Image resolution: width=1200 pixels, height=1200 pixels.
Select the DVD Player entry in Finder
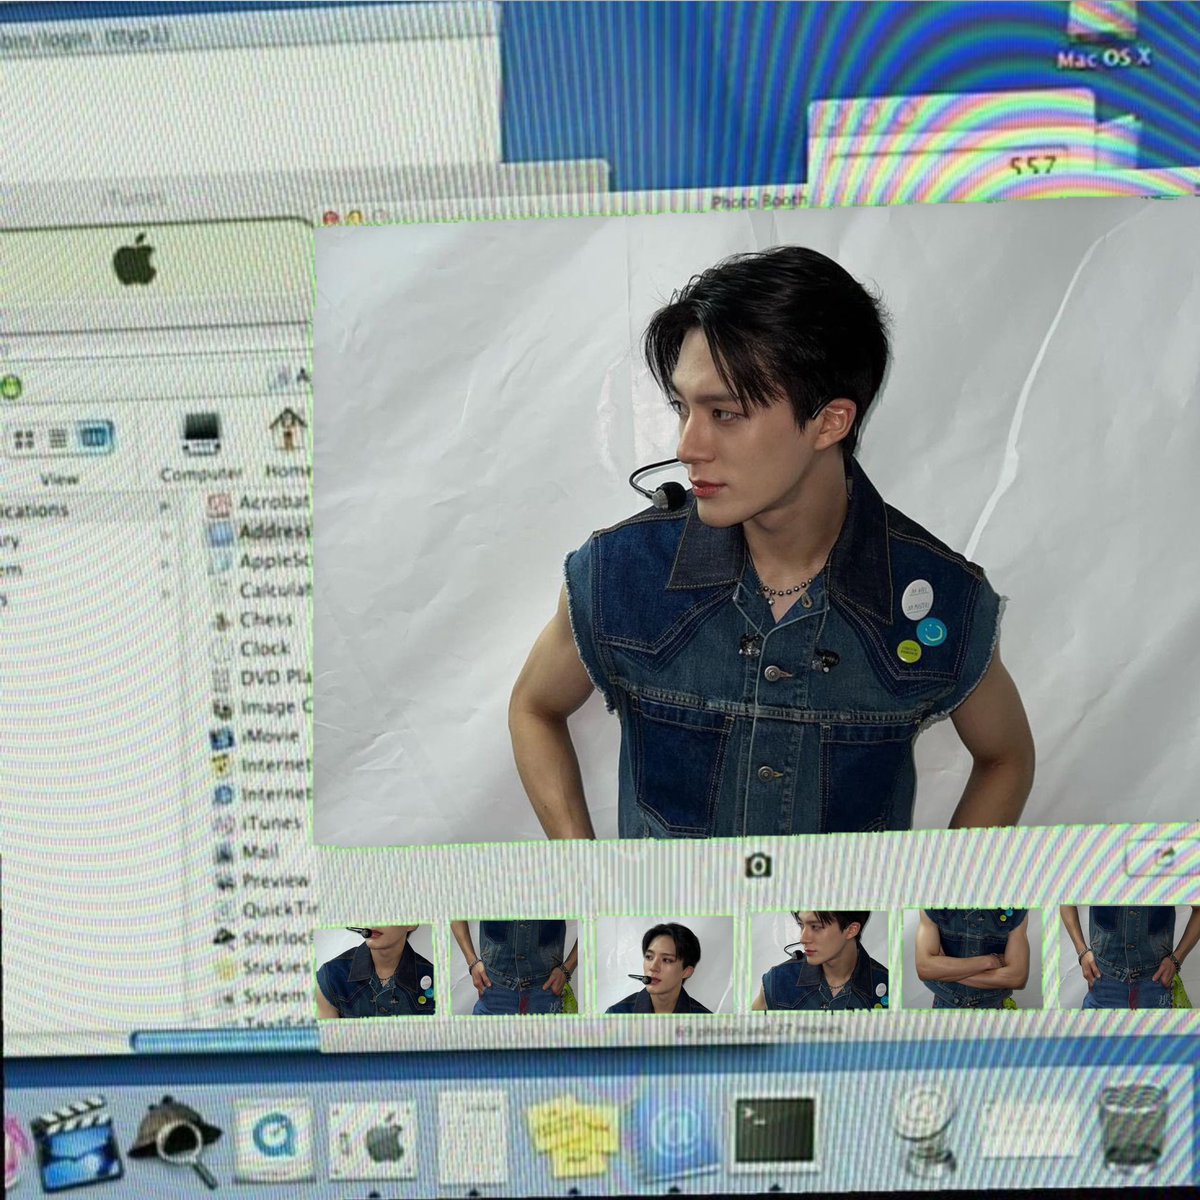click(262, 677)
